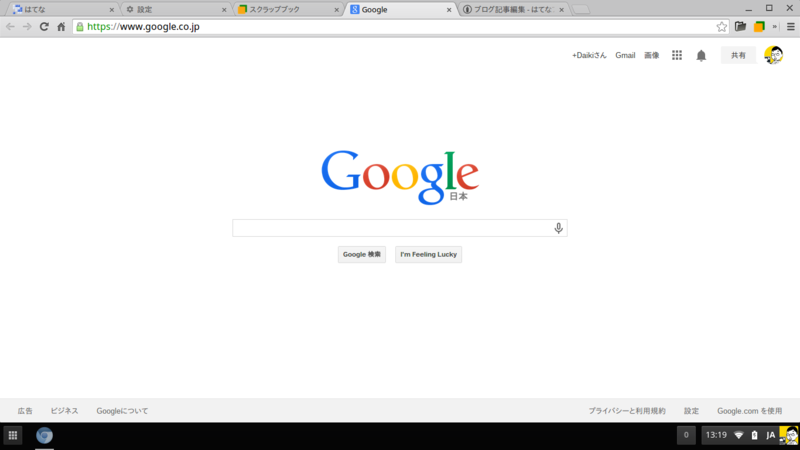
Task: Open the Chrome hamburger menu
Action: click(x=790, y=27)
